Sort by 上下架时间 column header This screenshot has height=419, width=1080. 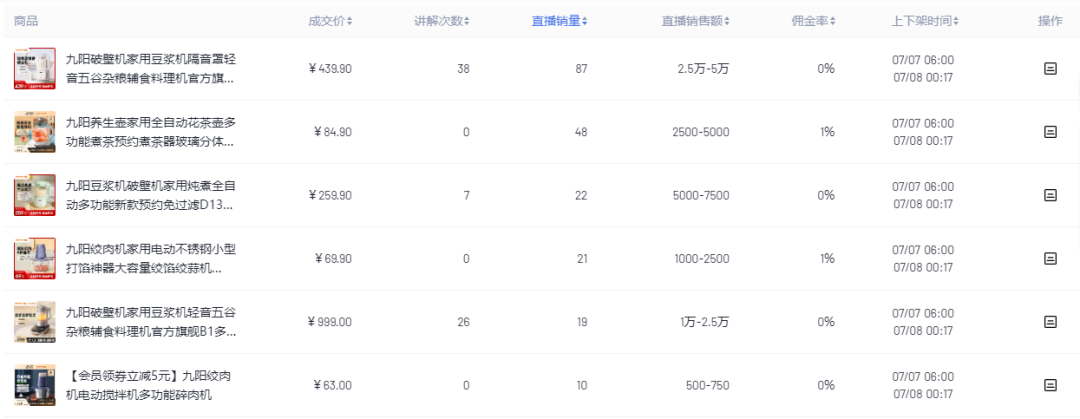pyautogui.click(x=928, y=21)
